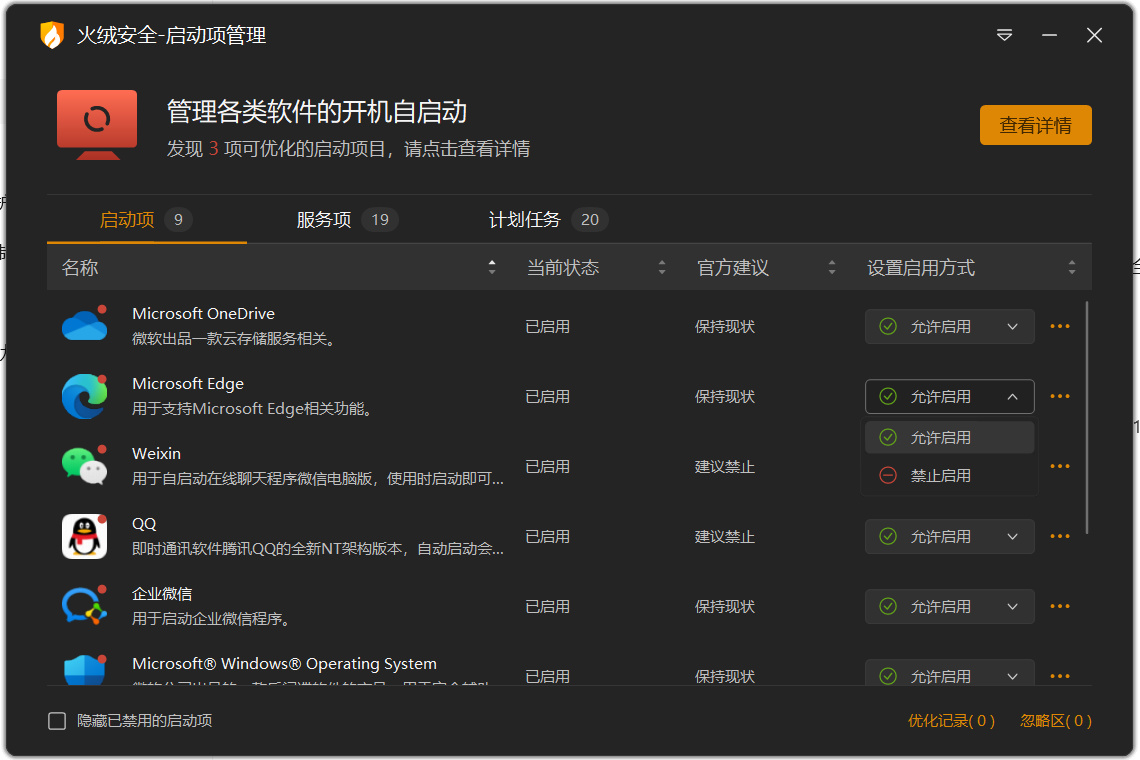Screen dimensions: 1140x760
Task: Open more options for Microsoft Edge
Action: (x=1060, y=396)
